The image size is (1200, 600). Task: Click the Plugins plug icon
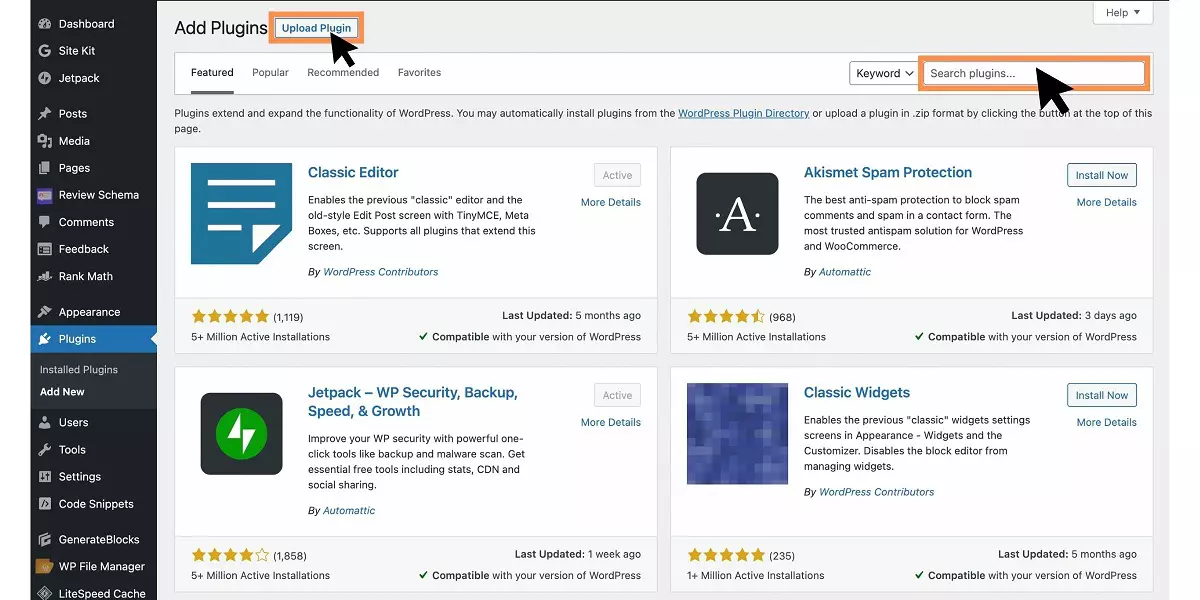44,339
